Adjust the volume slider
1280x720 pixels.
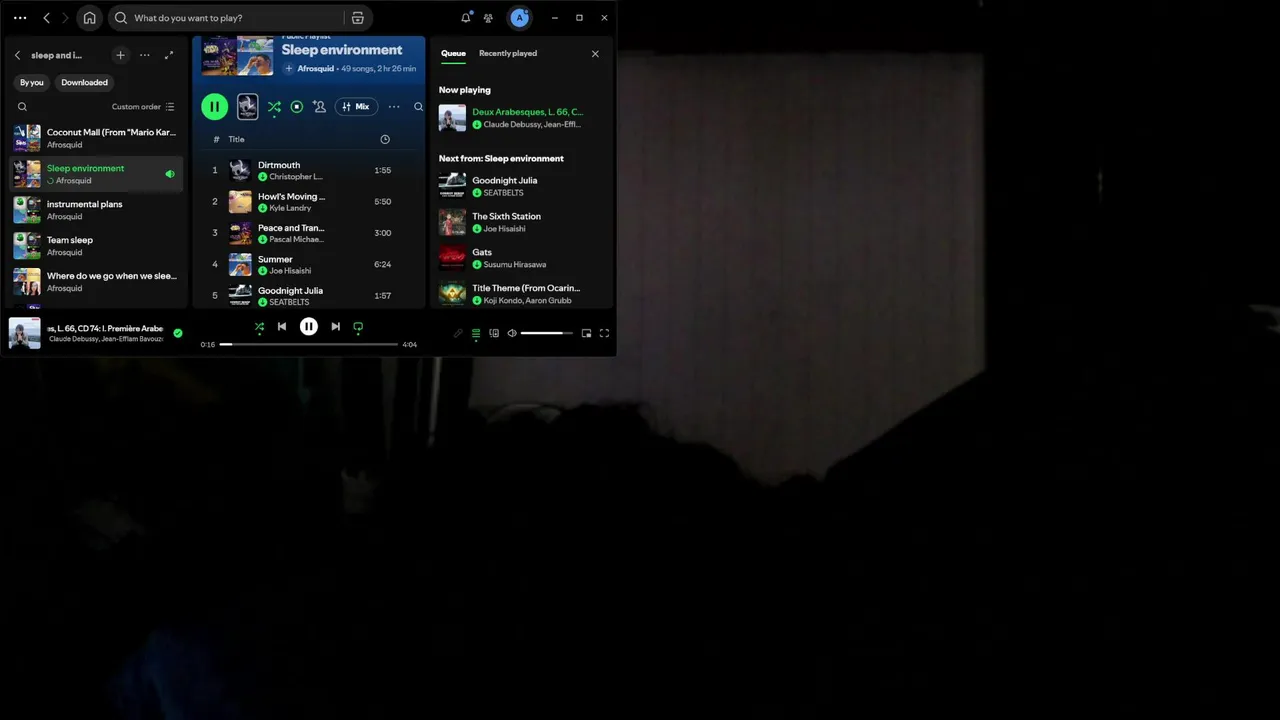tap(547, 333)
